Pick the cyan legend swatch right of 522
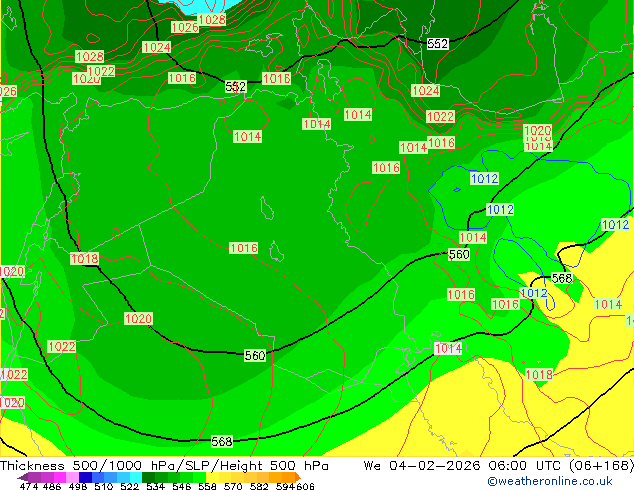 tap(136, 477)
